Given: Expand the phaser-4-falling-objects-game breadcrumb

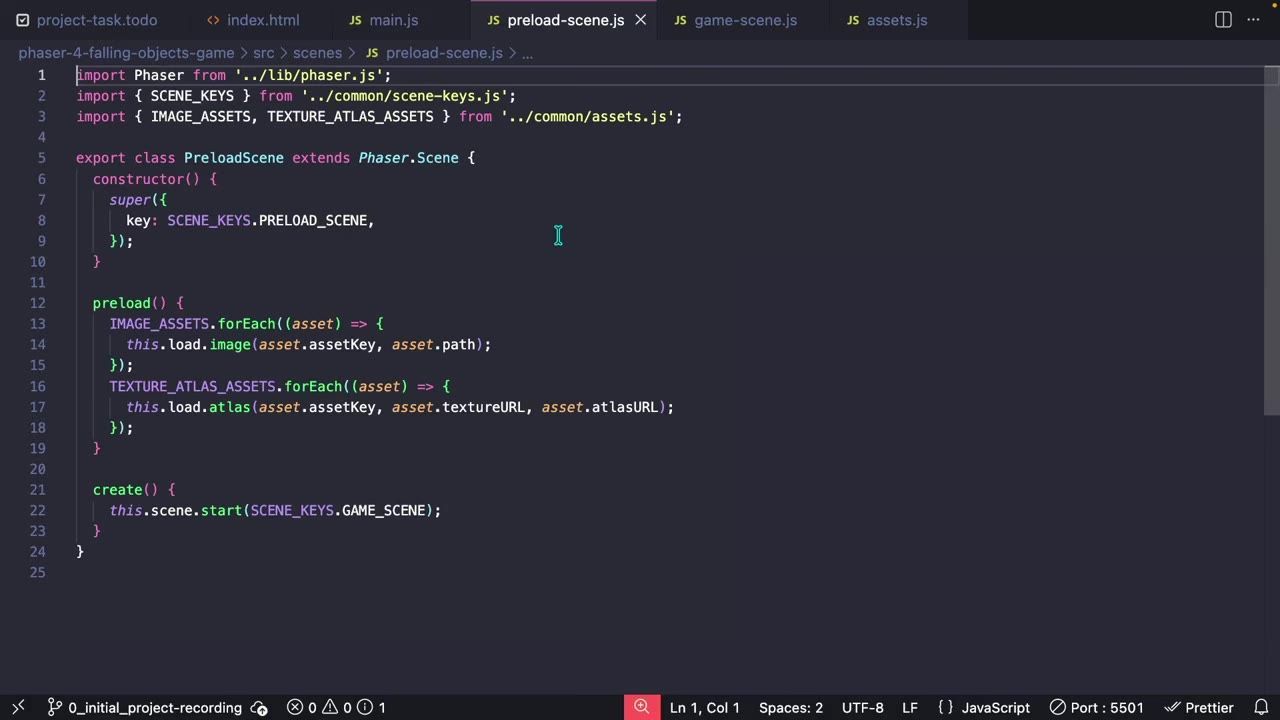Looking at the screenshot, I should 126,53.
